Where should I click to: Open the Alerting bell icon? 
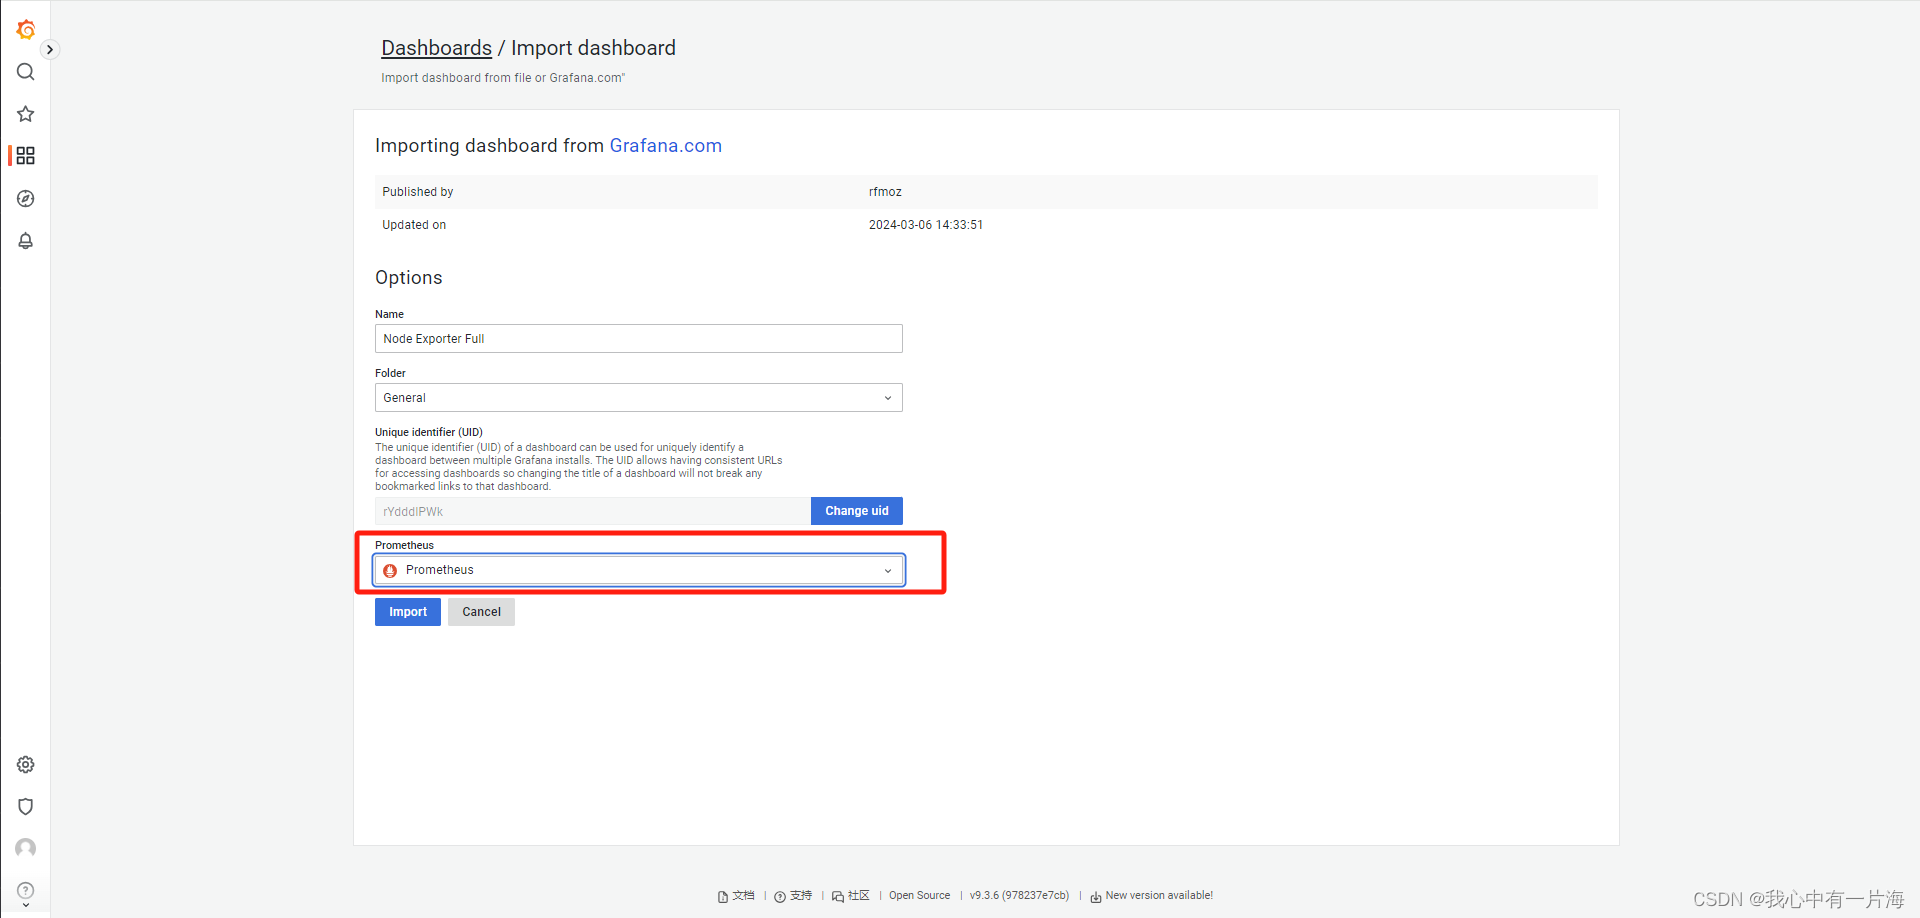click(26, 241)
